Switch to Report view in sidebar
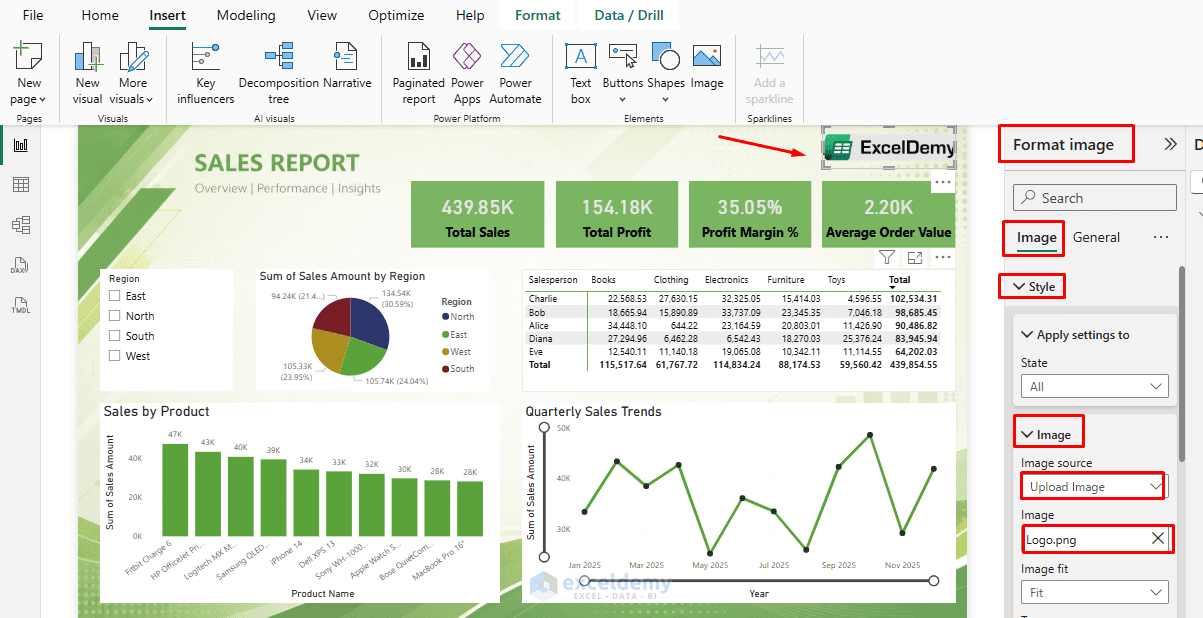This screenshot has width=1203, height=618. click(20, 145)
